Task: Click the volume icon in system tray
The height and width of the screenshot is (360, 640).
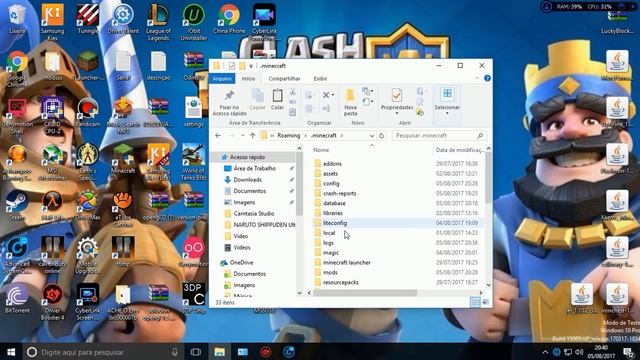Action: tap(579, 352)
